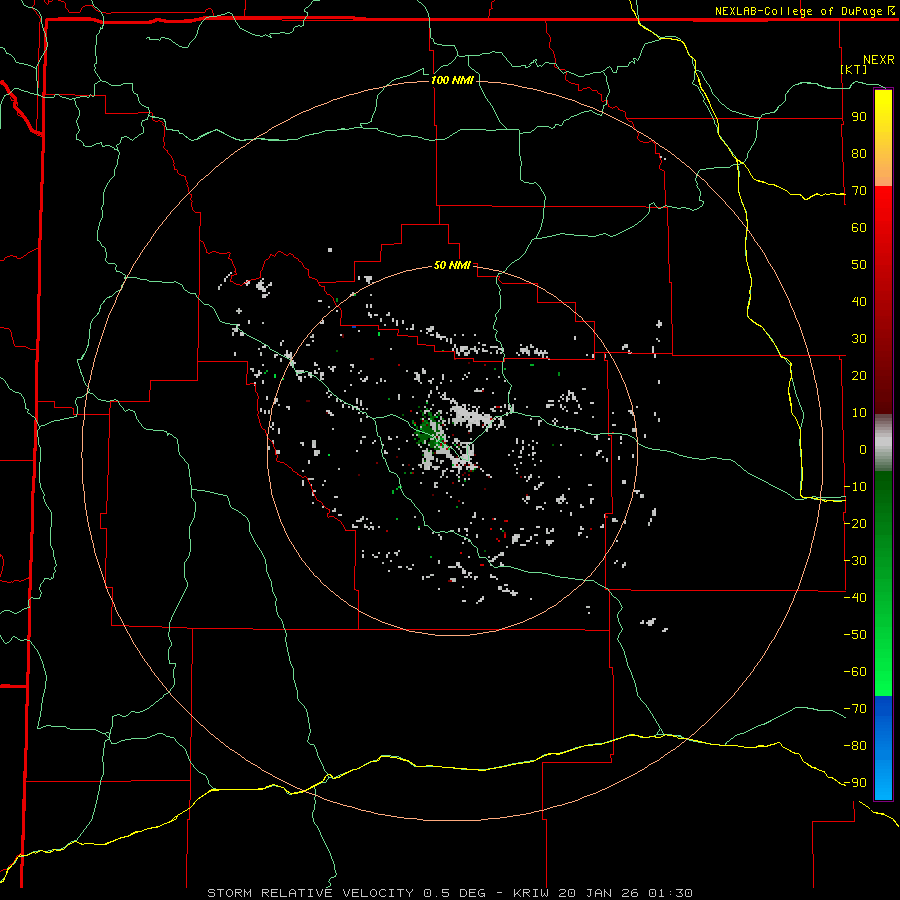This screenshot has height=900, width=900.
Task: Click the -10 value on velocity scale
Action: [855, 487]
